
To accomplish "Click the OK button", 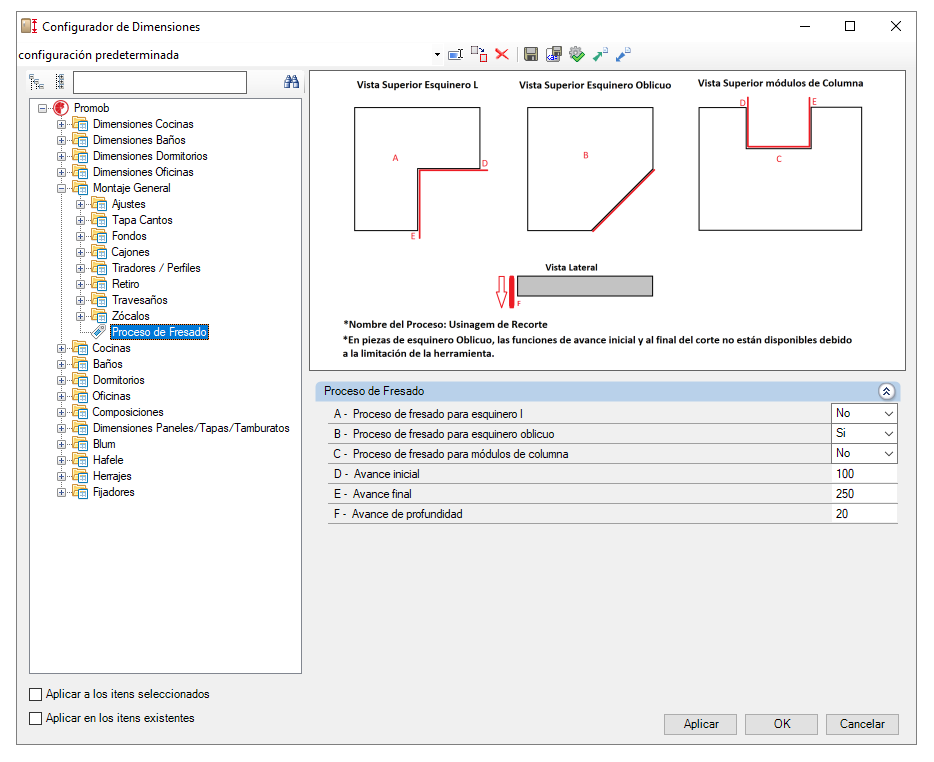I will [782, 724].
